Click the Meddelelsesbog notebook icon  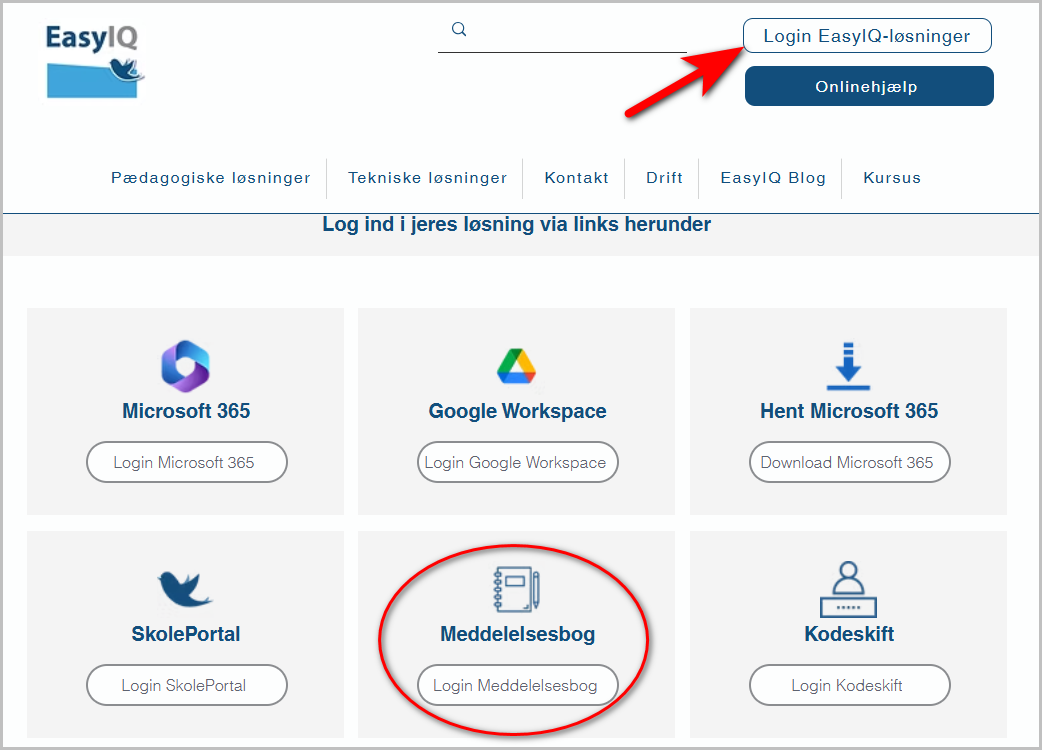(516, 589)
